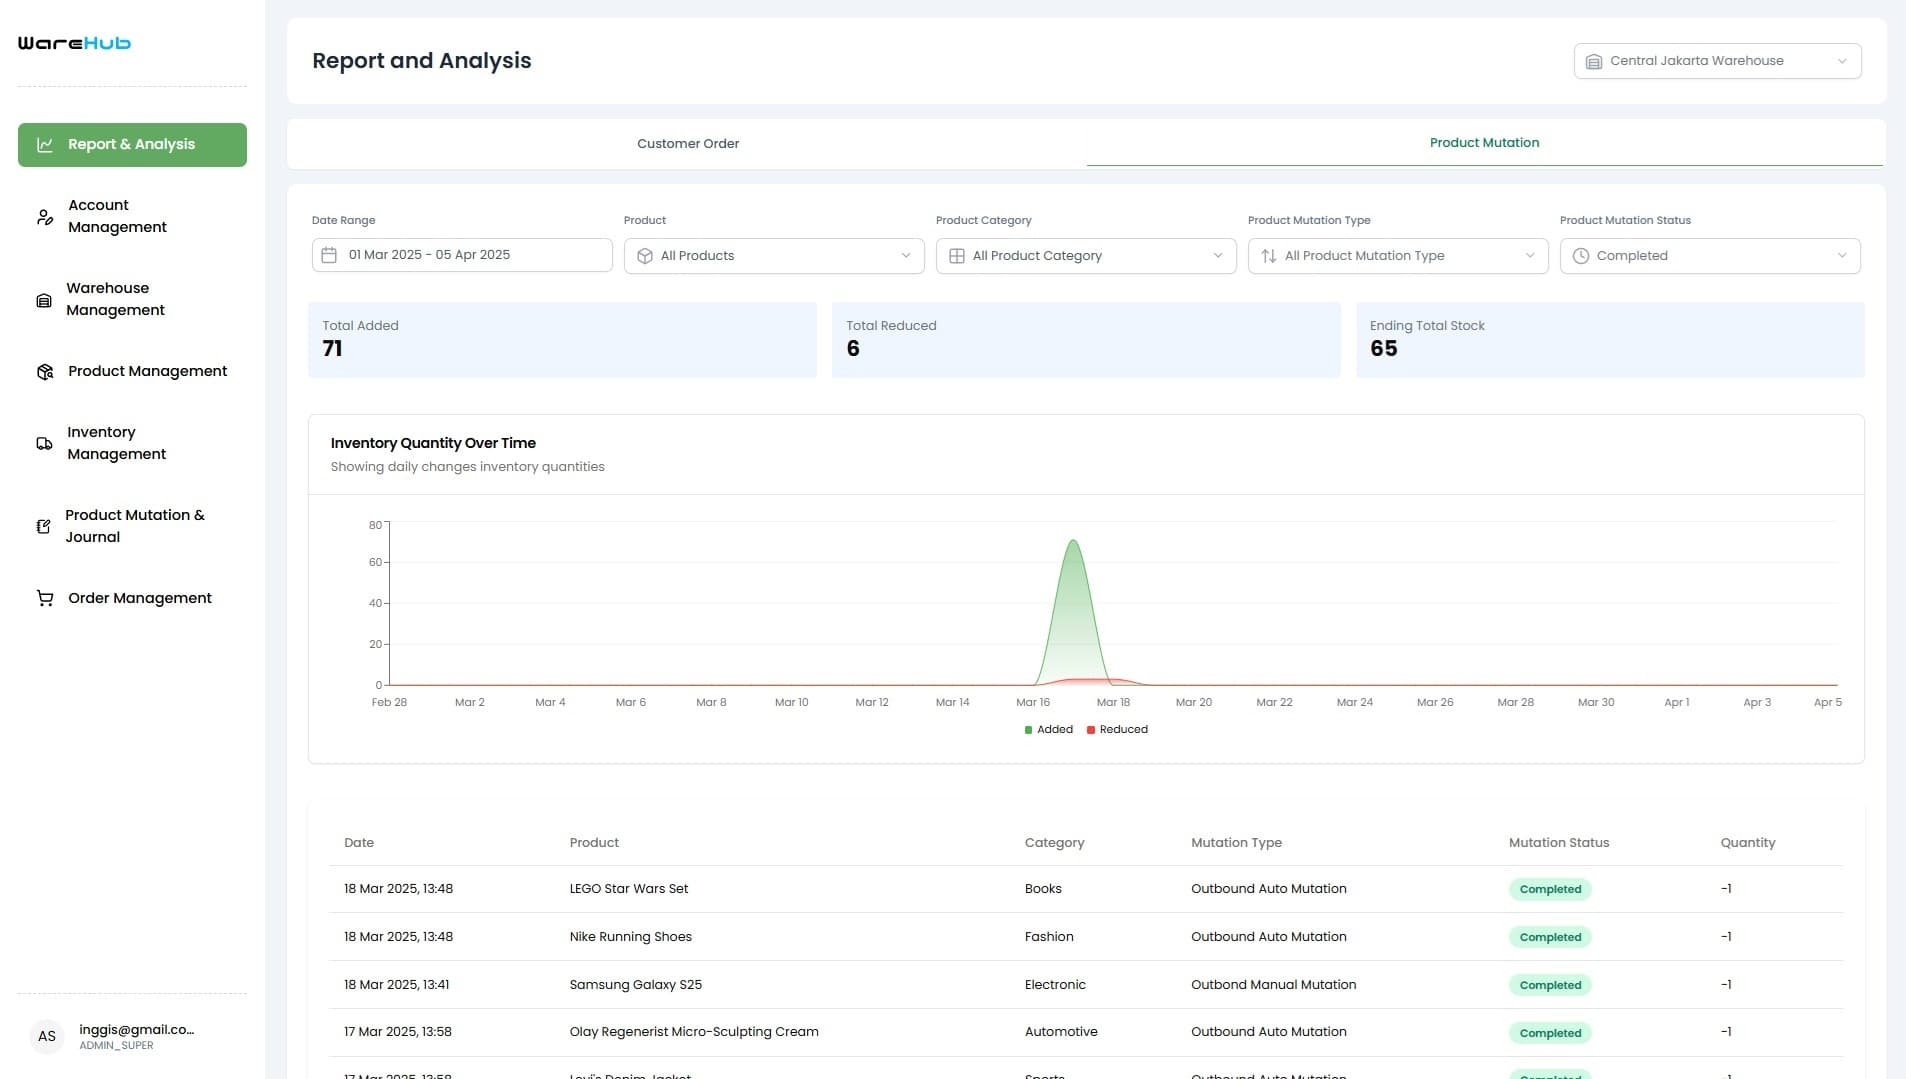Click the Product Mutation & Journal pencil icon
The image size is (1906, 1079).
[x=44, y=526]
